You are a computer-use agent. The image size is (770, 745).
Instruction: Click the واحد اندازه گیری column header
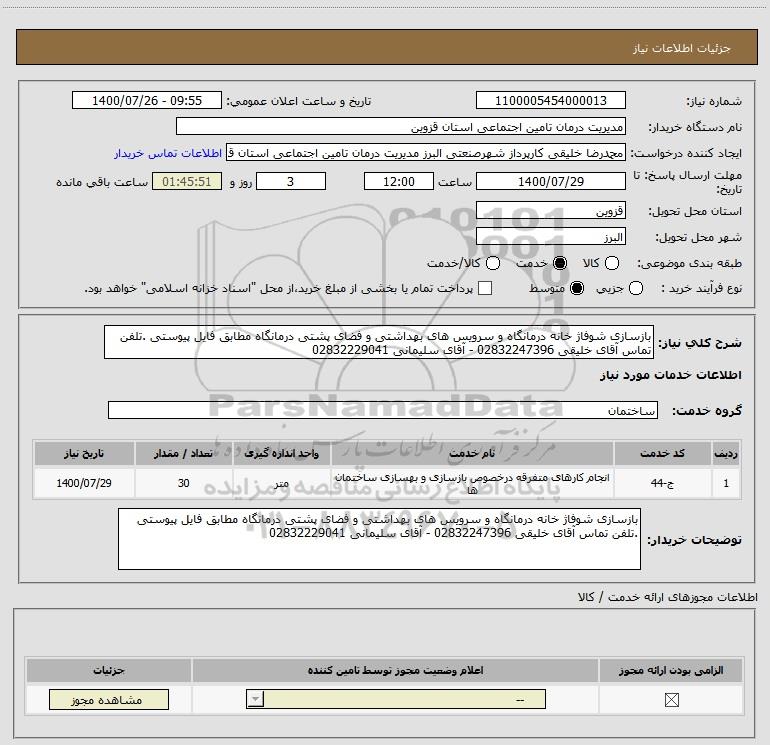281,453
